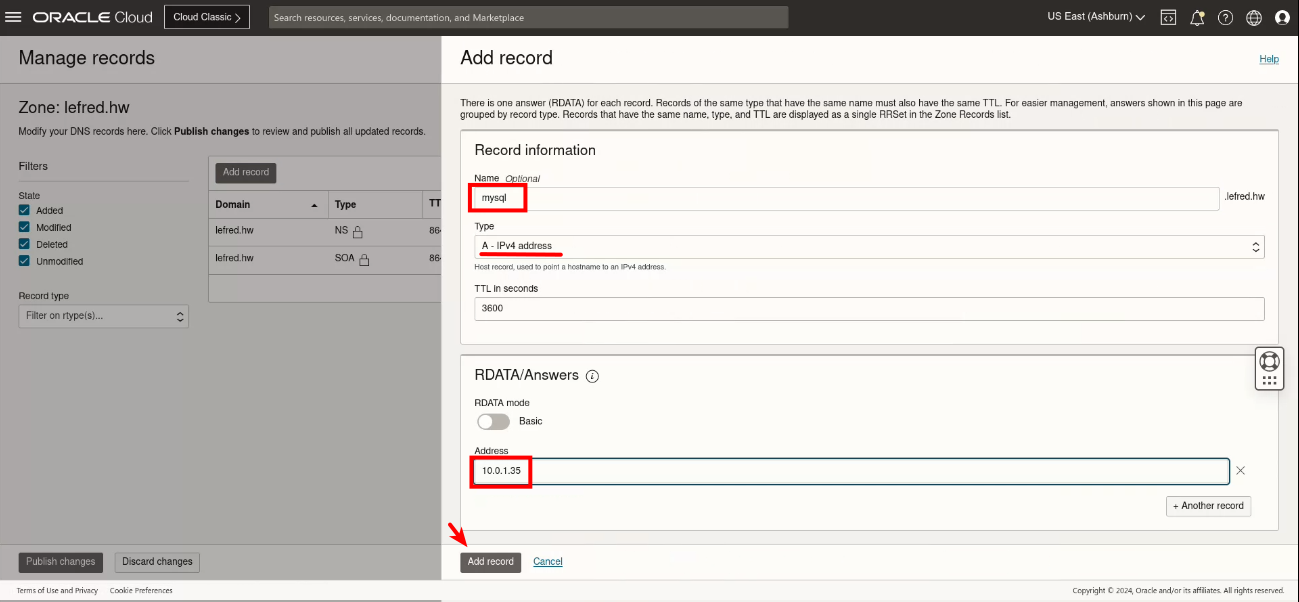Remove the address entry with X icon
This screenshot has width=1299, height=602.
point(1241,470)
